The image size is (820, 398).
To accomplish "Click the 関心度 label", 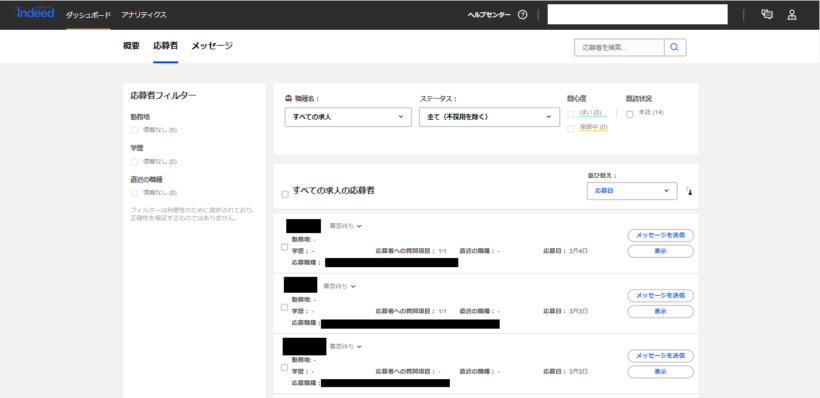I will 576,98.
